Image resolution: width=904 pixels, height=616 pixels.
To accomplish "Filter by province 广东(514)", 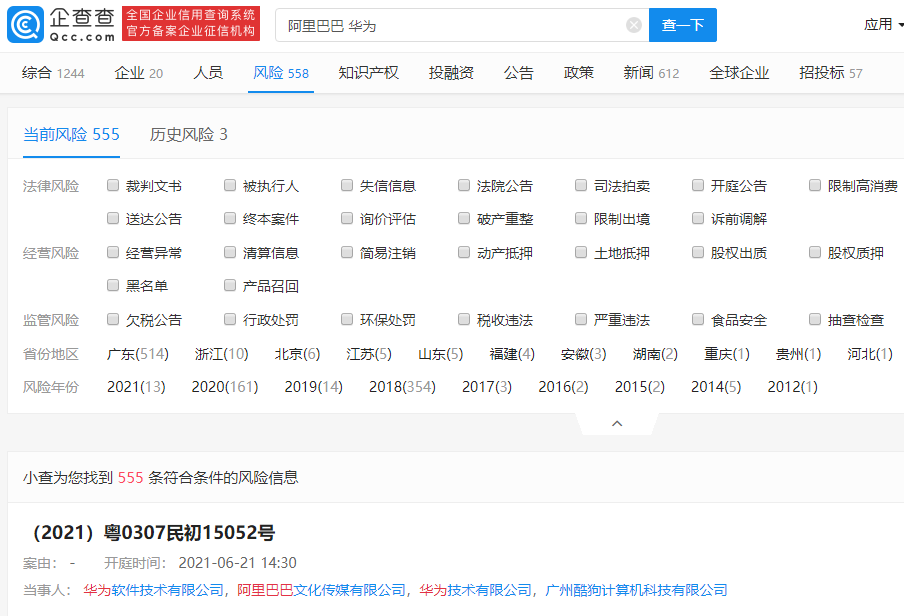I will (x=137, y=354).
